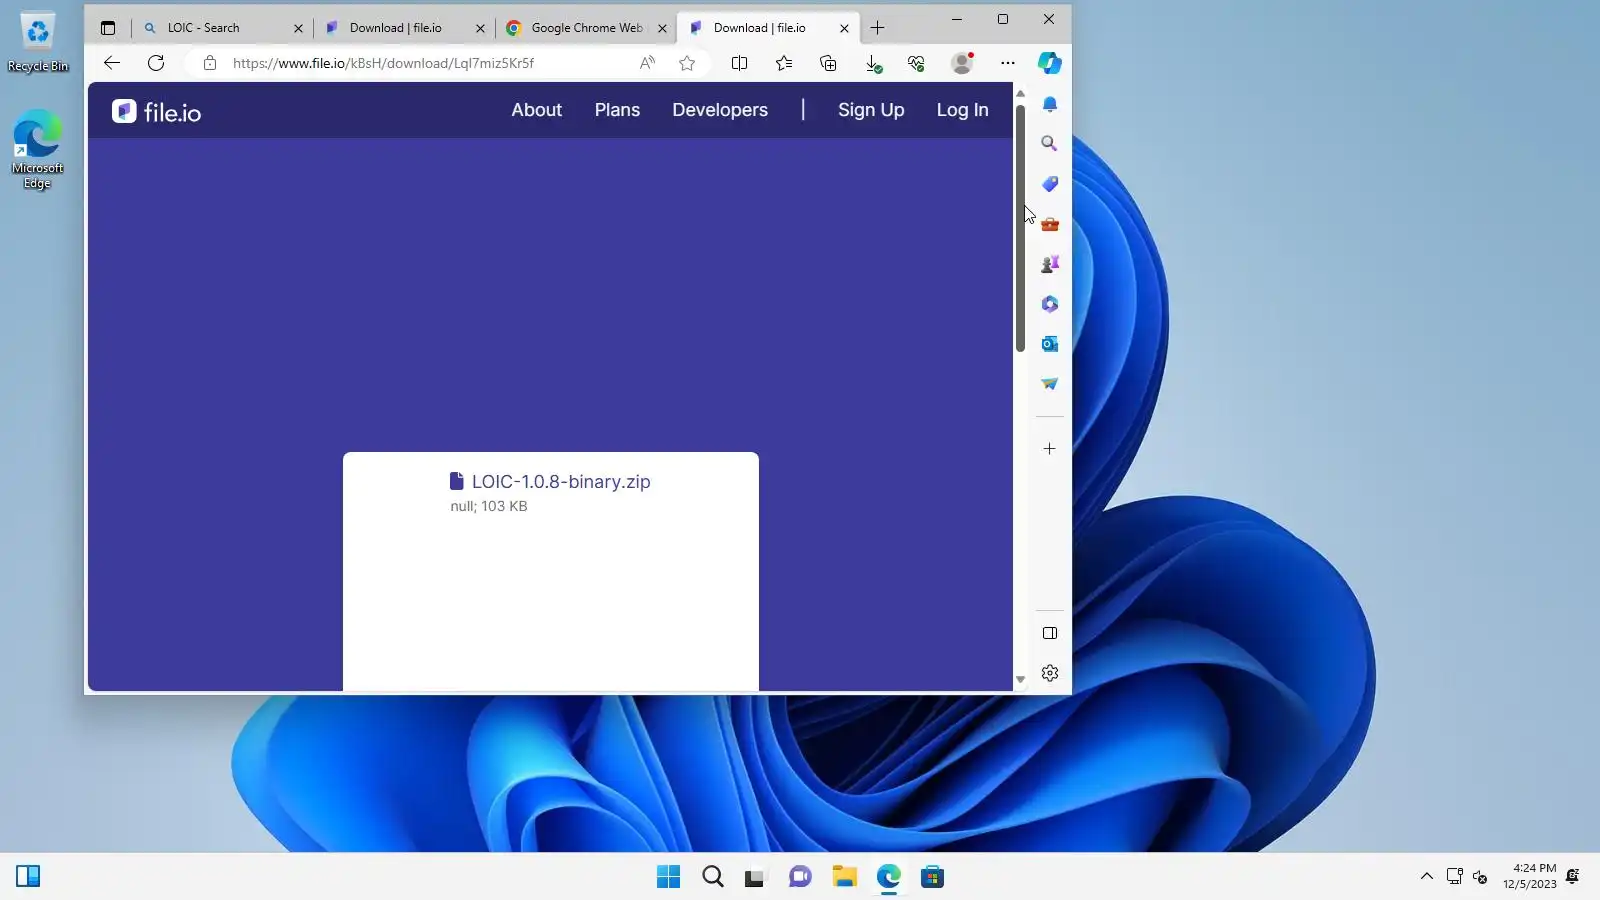Open the sidebar Games icon
1600x900 pixels.
point(1050,264)
